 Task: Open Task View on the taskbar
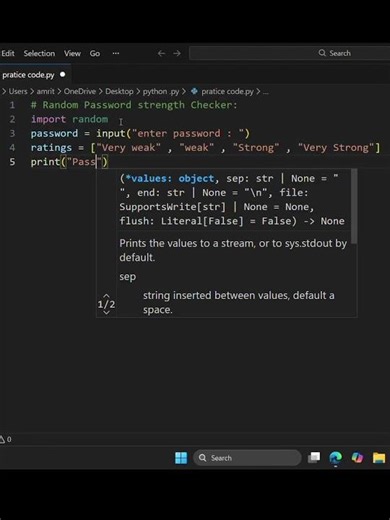pyautogui.click(x=314, y=458)
